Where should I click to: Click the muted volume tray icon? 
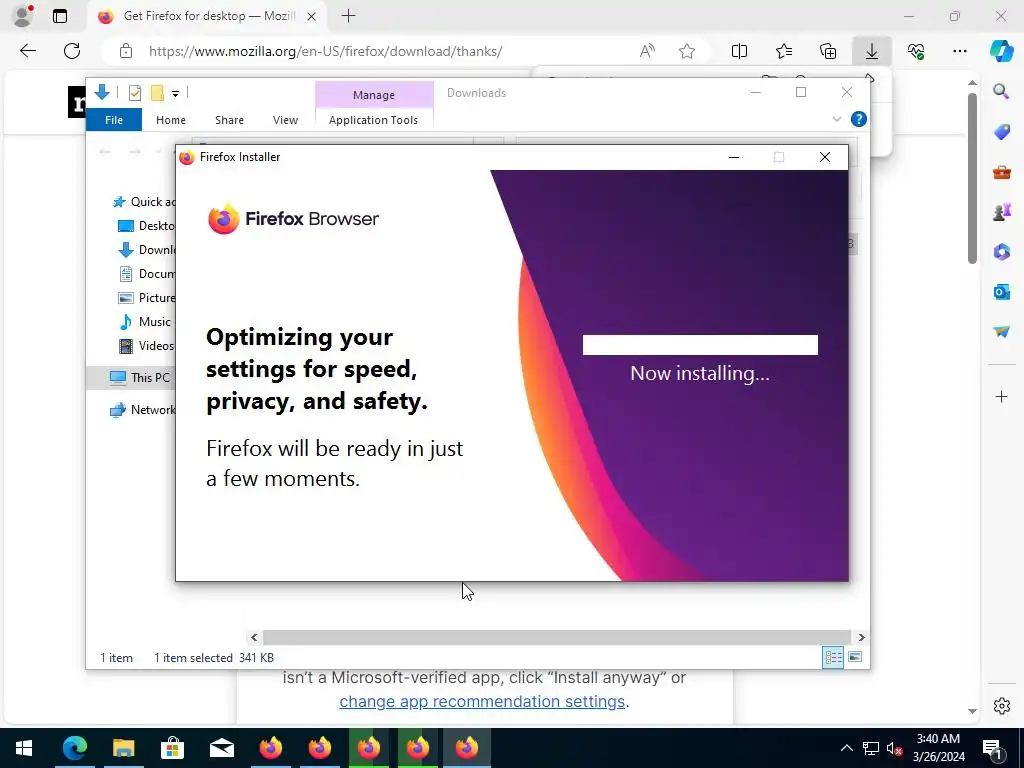[894, 748]
